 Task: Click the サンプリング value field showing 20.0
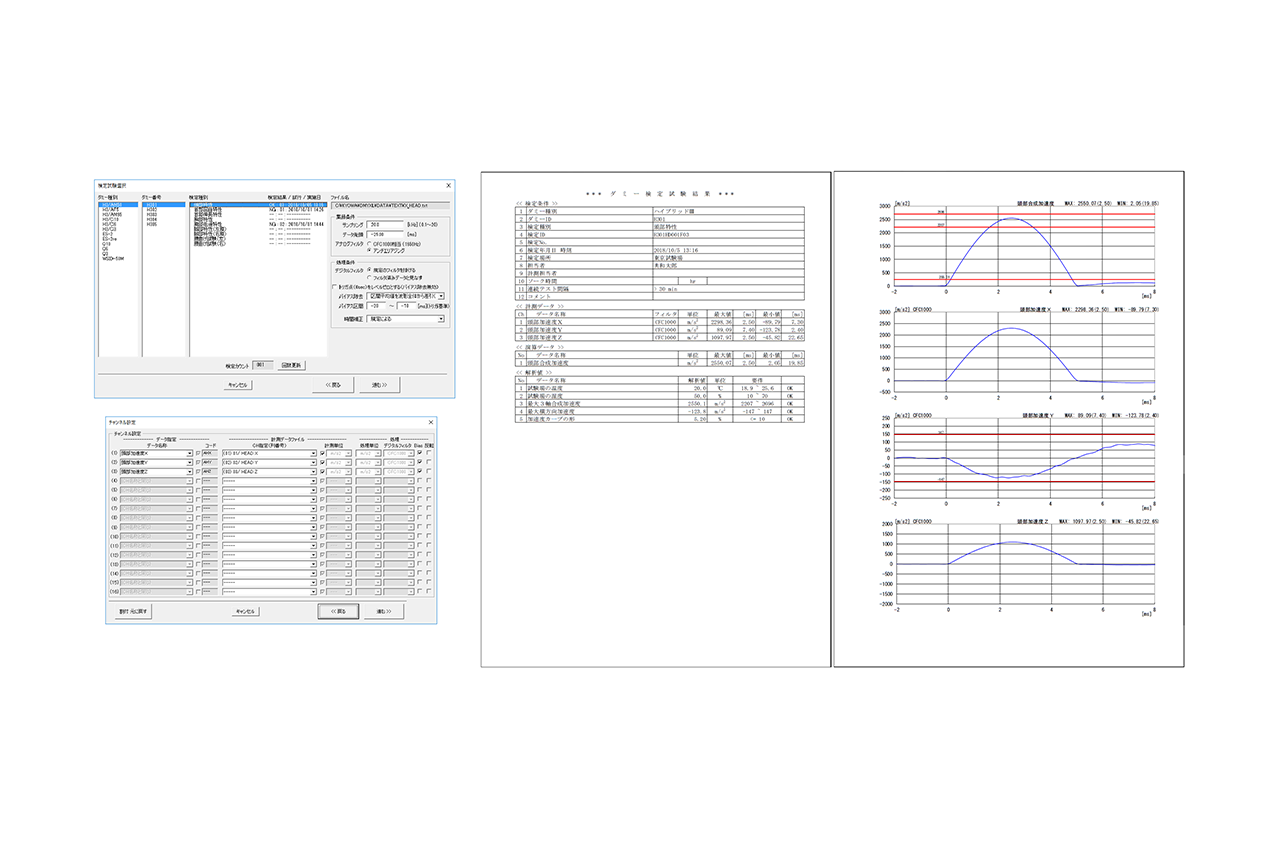[x=384, y=225]
